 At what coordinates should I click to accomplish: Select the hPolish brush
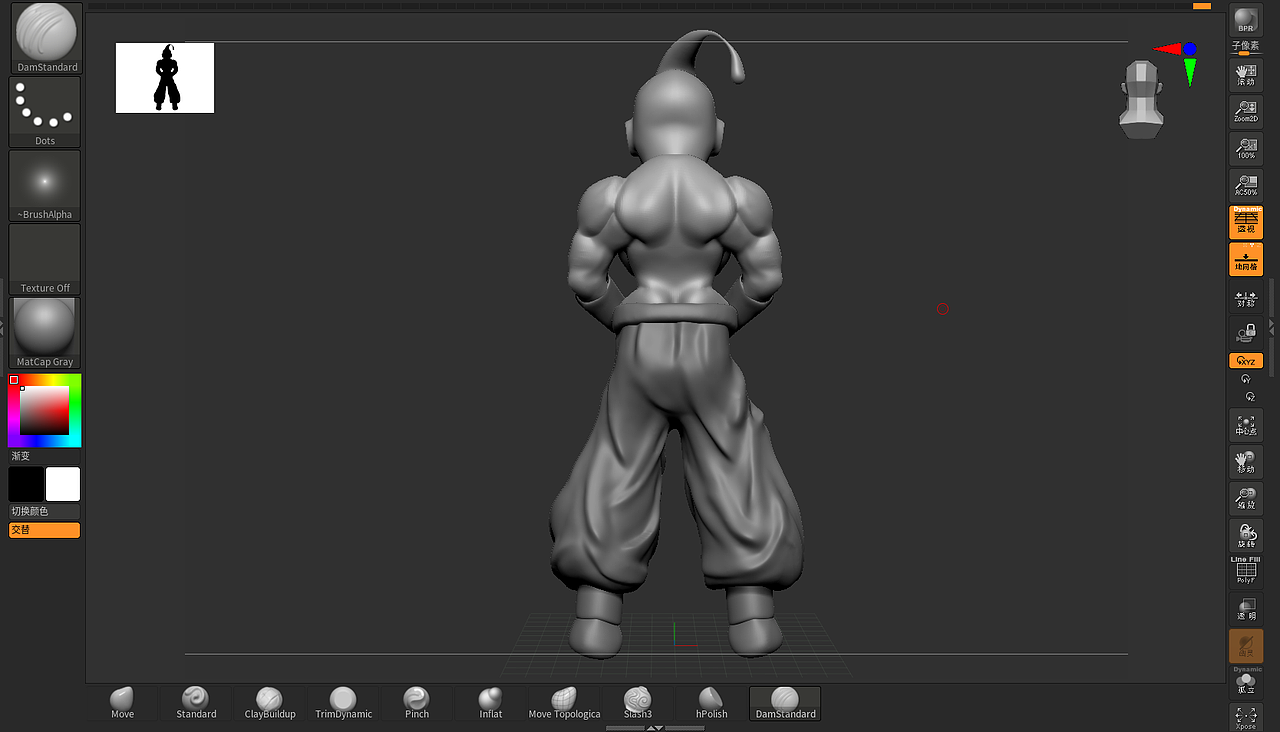click(711, 703)
